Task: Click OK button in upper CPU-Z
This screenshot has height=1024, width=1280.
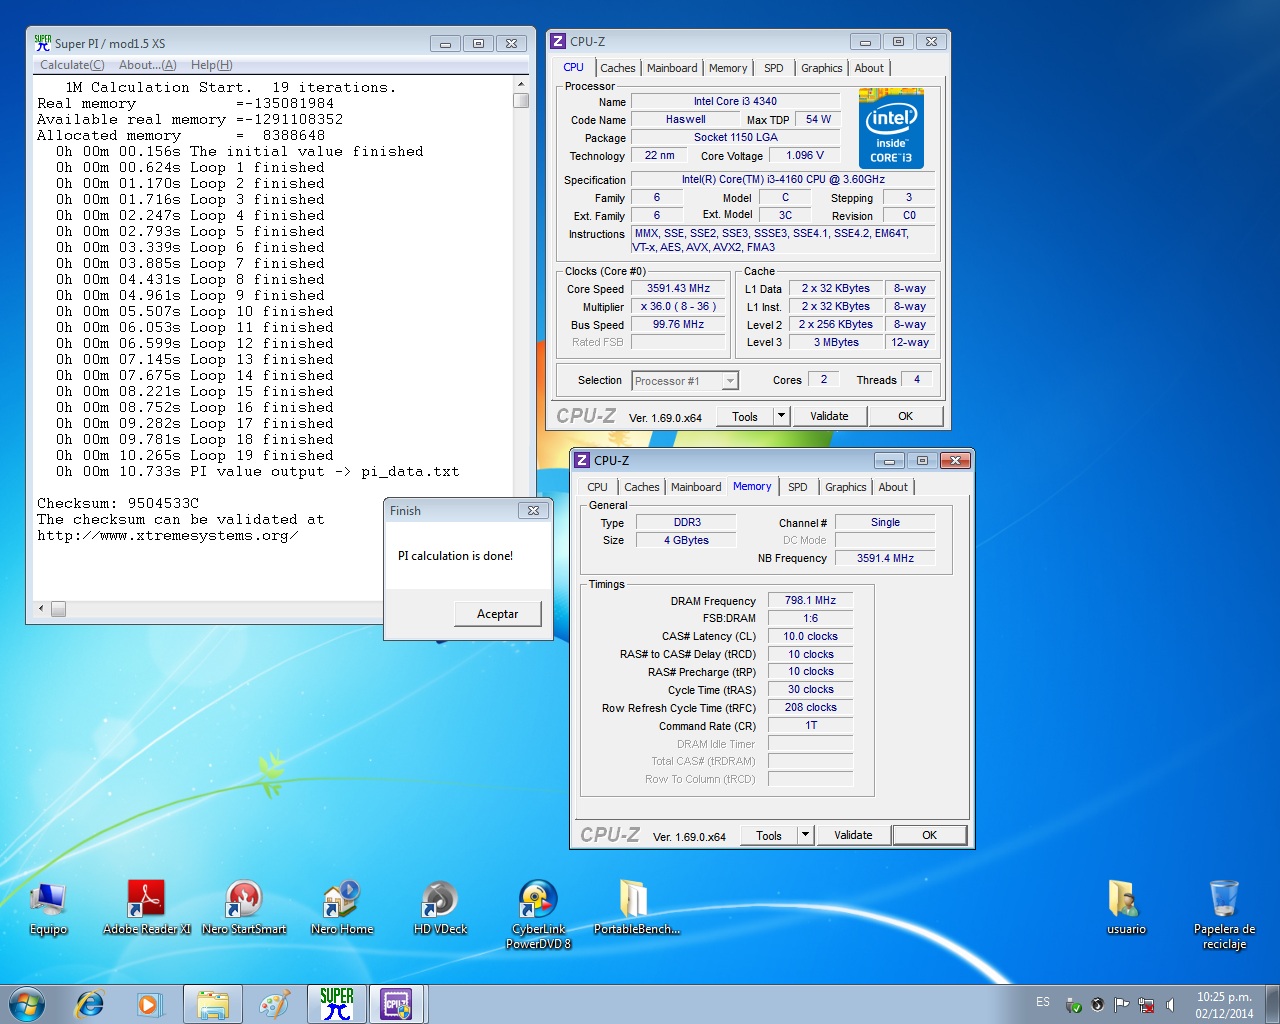Action: [x=905, y=416]
